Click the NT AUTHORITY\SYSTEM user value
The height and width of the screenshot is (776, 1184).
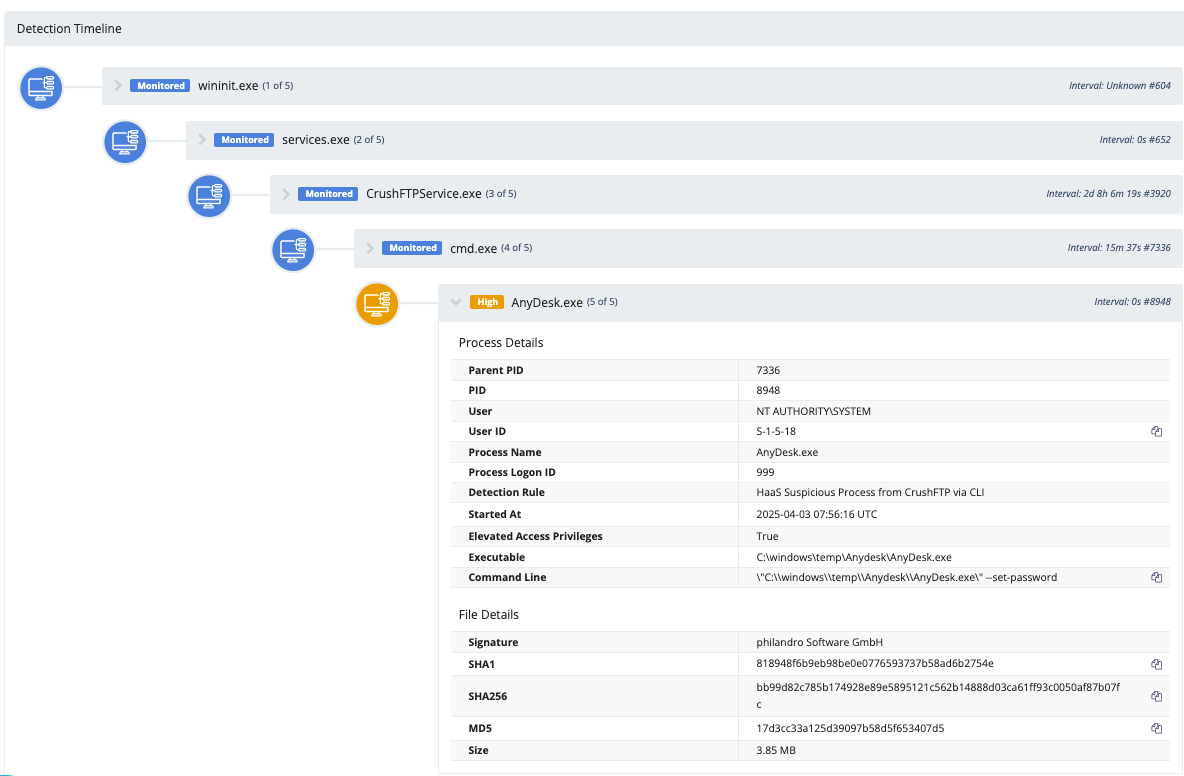813,411
